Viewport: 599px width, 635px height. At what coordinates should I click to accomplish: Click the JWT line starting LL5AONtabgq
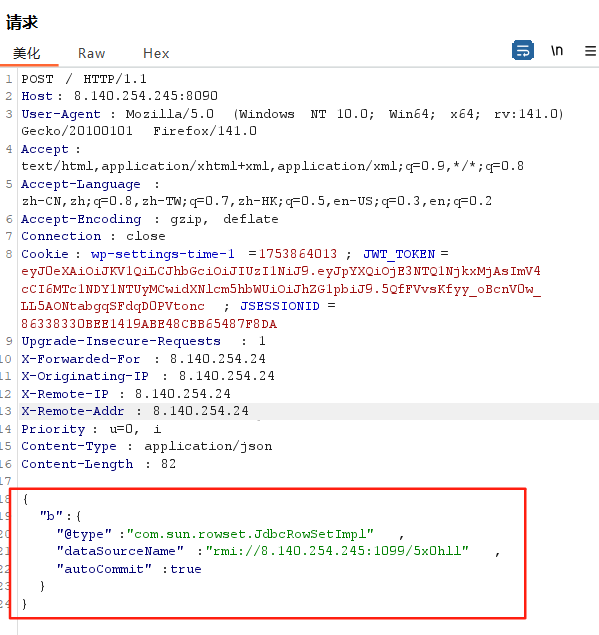(113, 306)
